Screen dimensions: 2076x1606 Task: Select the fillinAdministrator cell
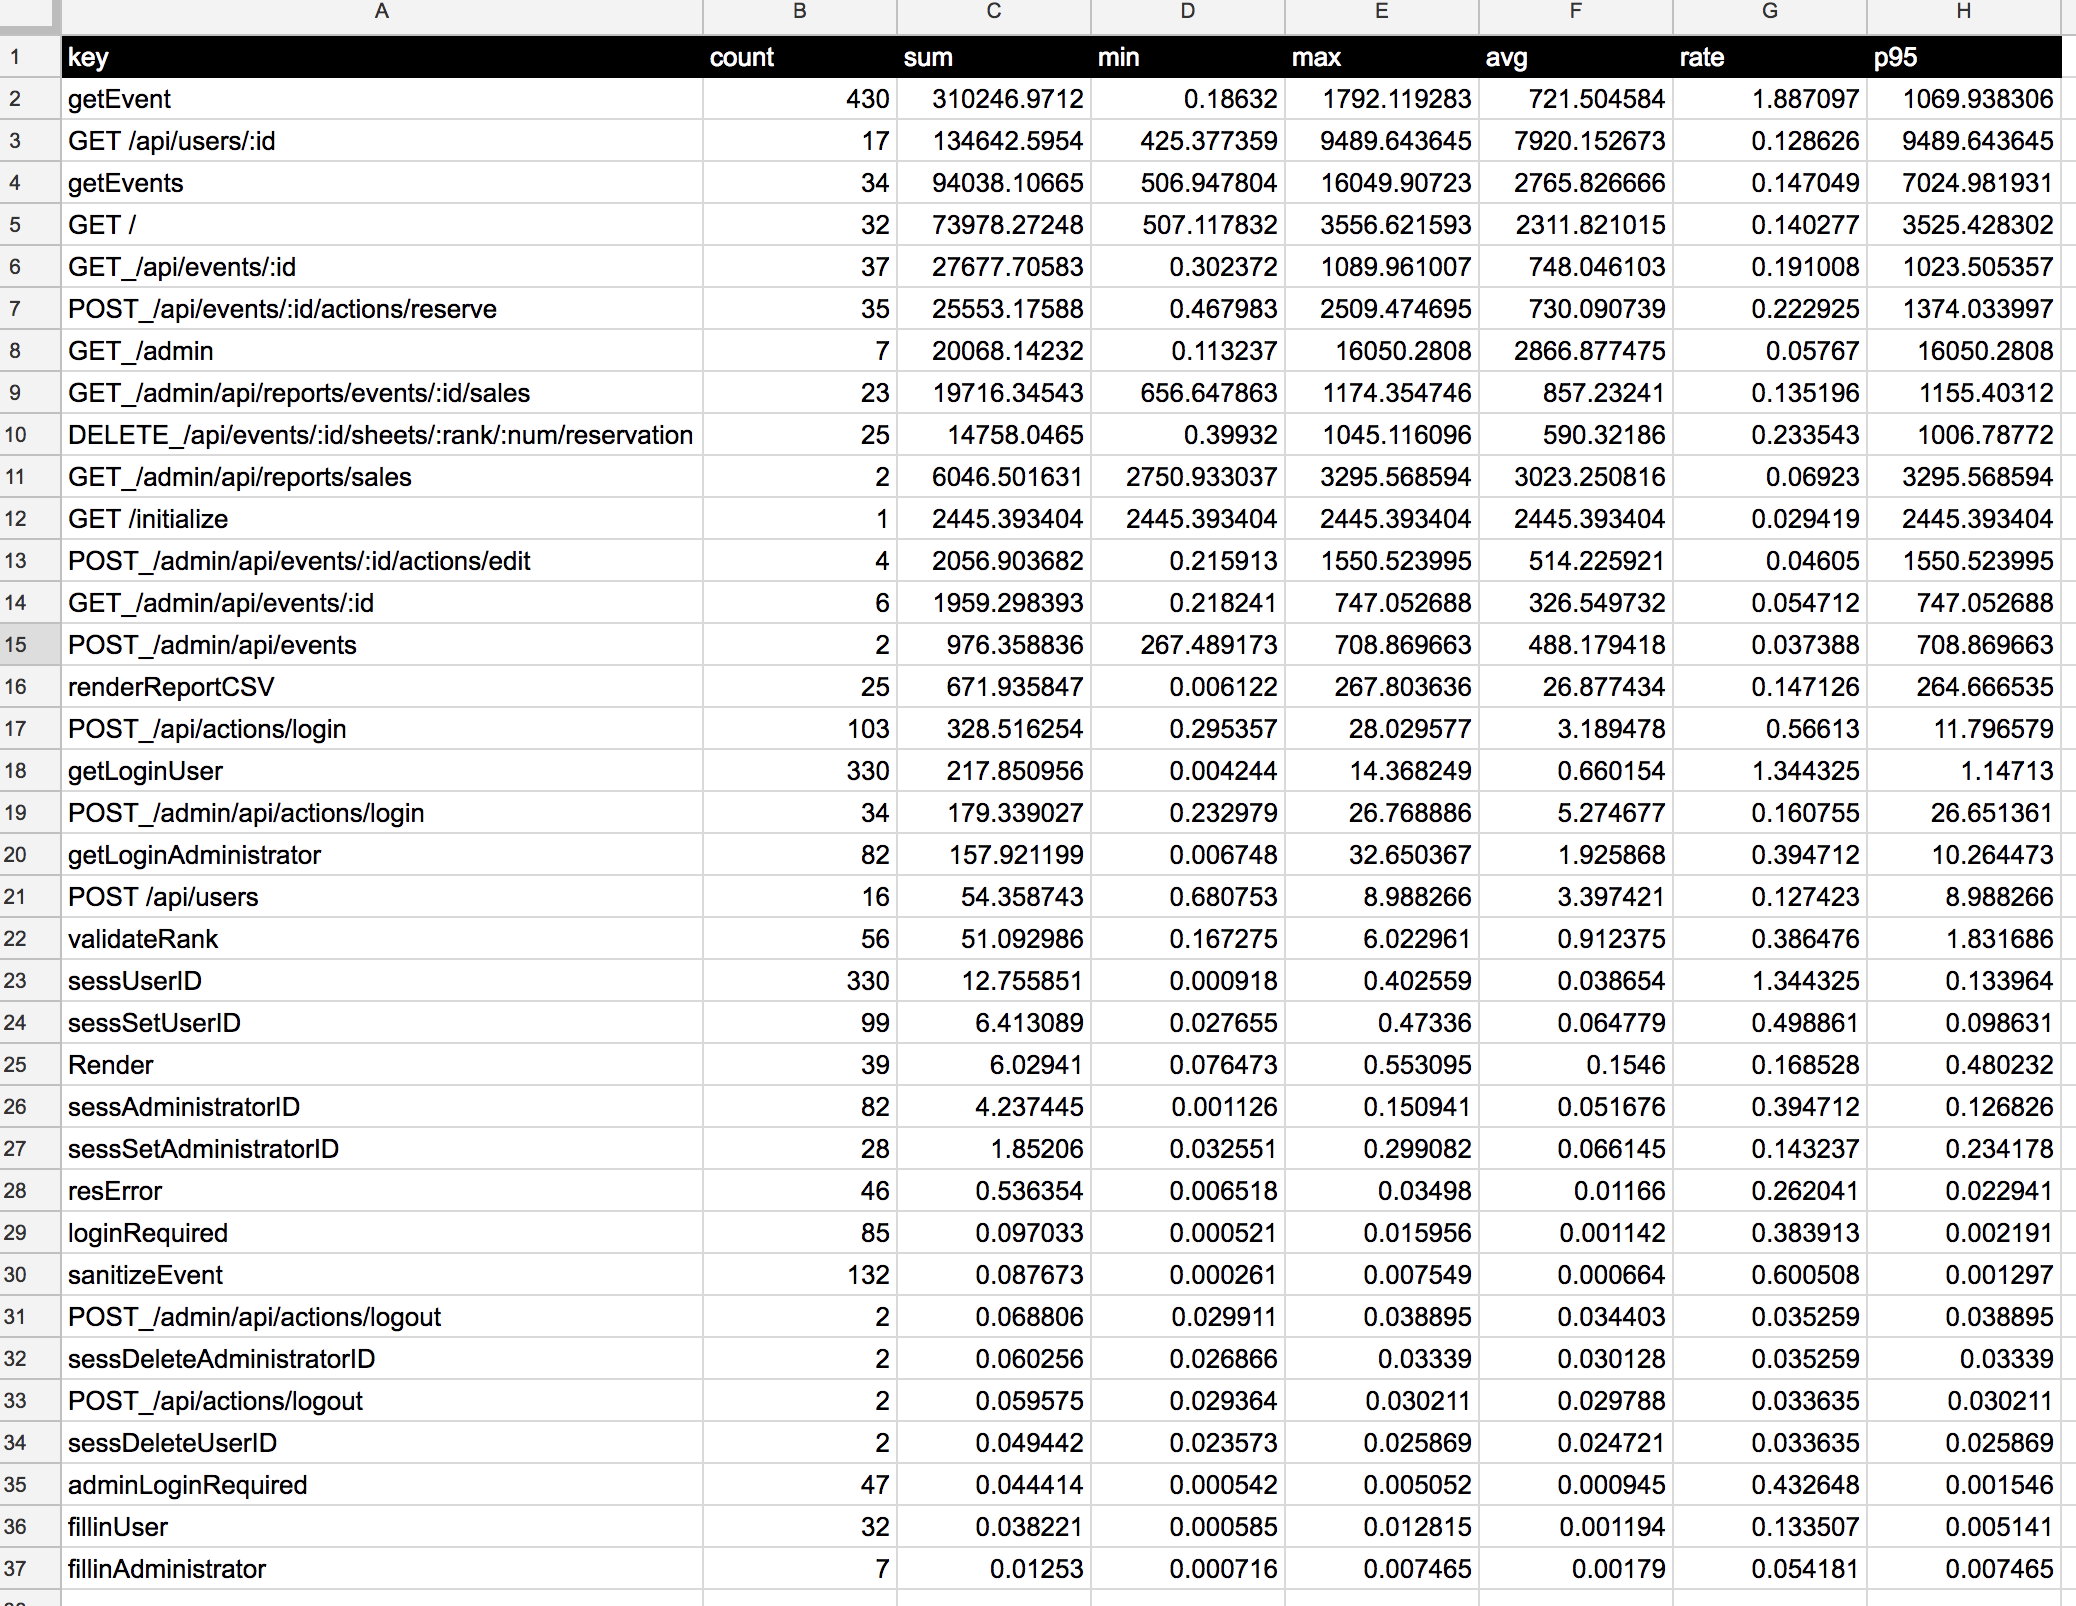tap(381, 1569)
